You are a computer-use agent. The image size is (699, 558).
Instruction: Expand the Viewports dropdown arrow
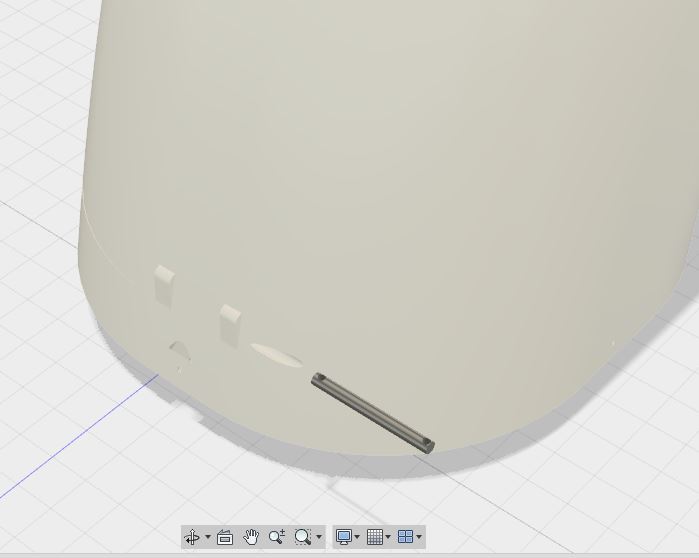[x=419, y=537]
